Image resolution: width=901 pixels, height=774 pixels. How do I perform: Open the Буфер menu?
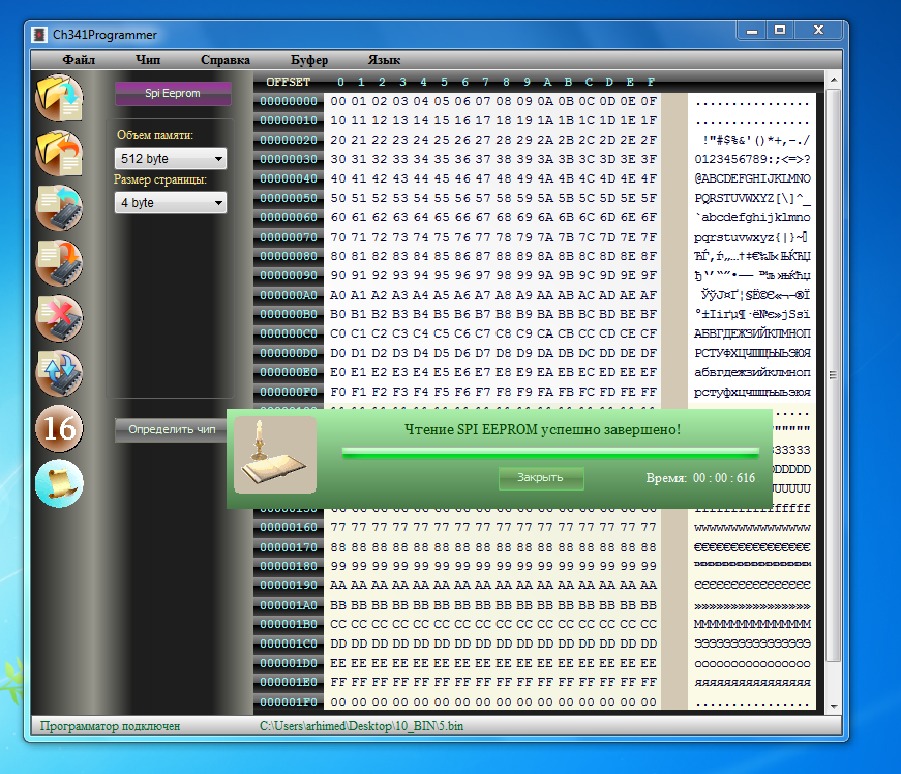point(309,60)
